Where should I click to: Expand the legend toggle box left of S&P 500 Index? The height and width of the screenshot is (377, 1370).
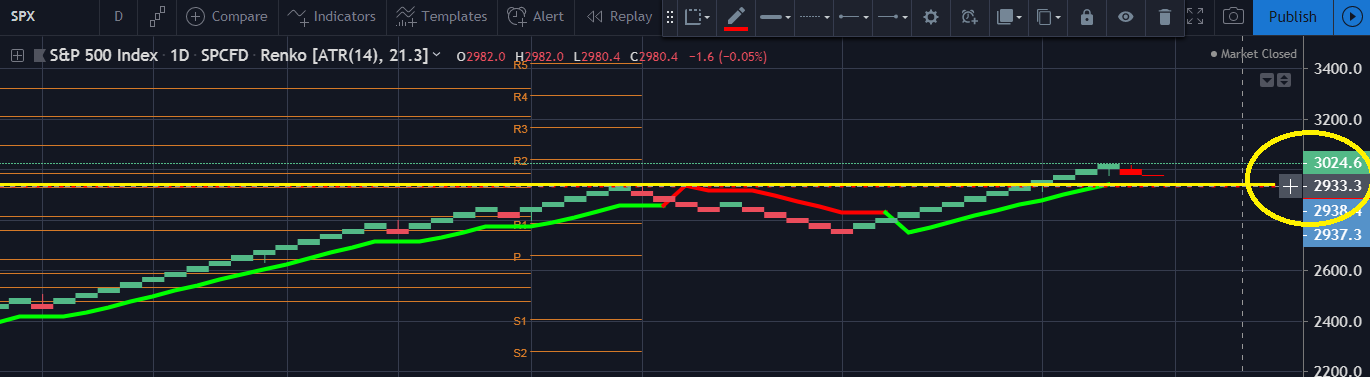pos(17,56)
